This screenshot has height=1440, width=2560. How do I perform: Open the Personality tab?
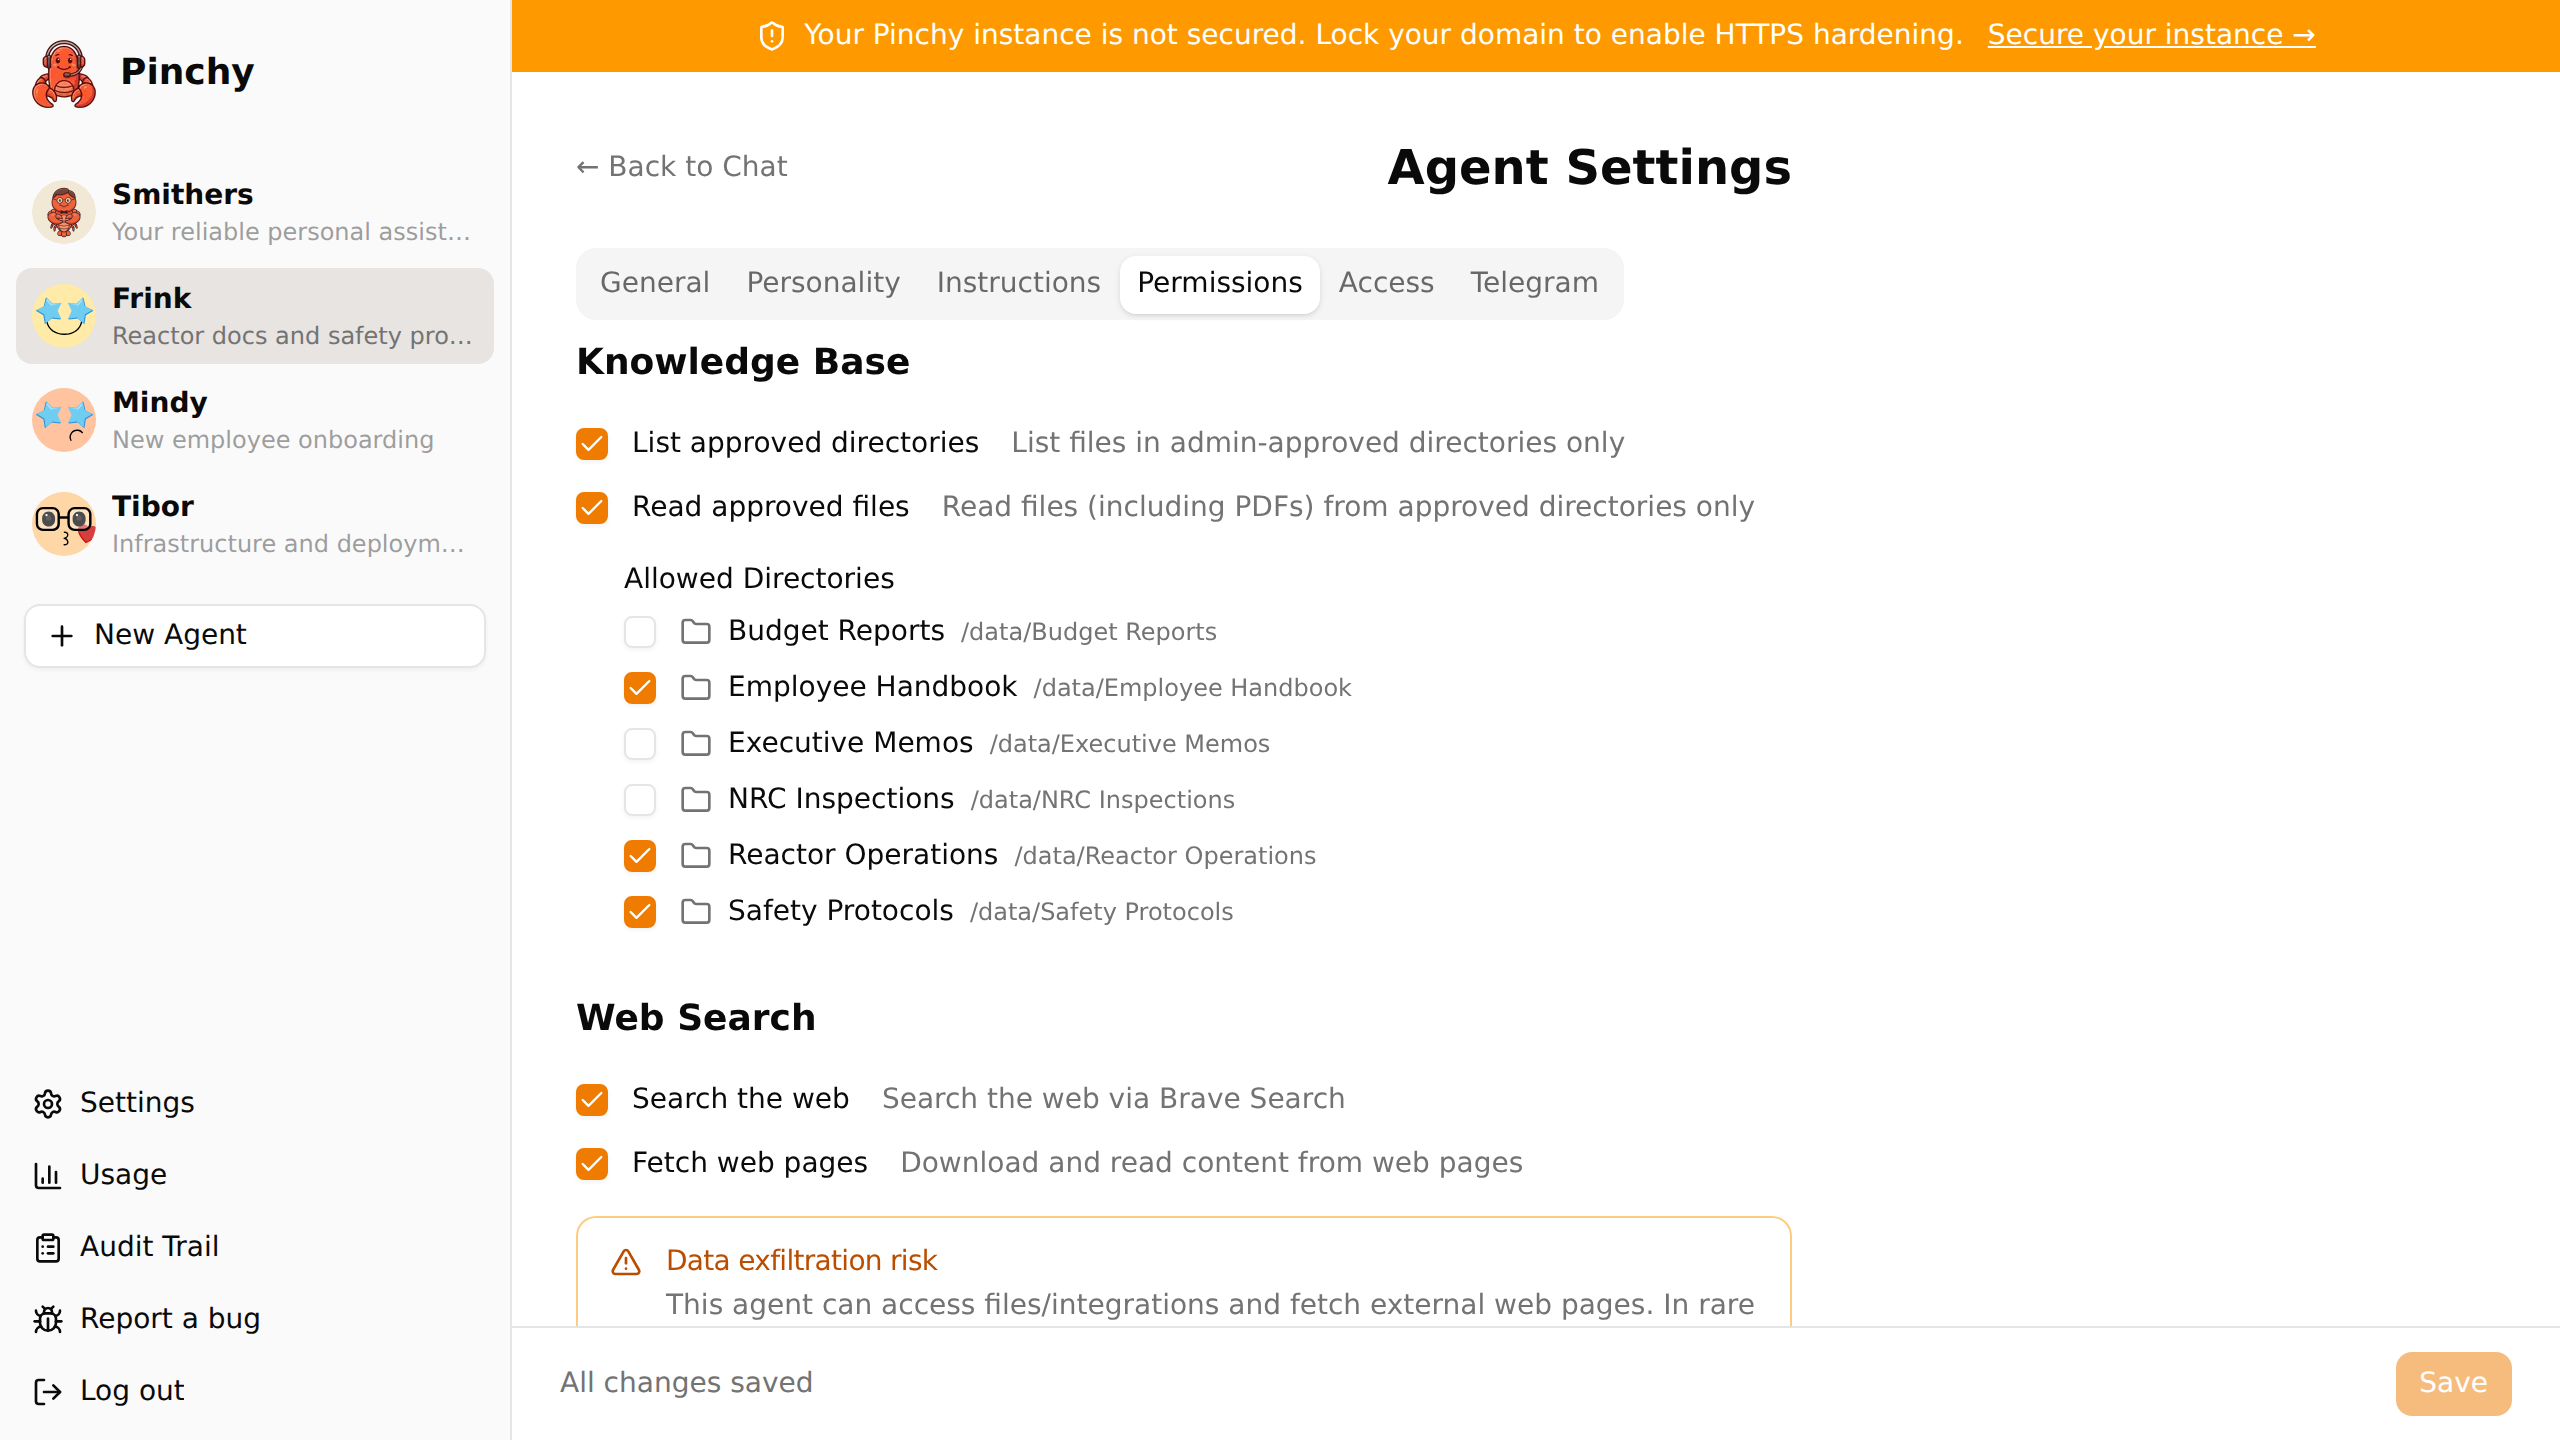coord(823,283)
